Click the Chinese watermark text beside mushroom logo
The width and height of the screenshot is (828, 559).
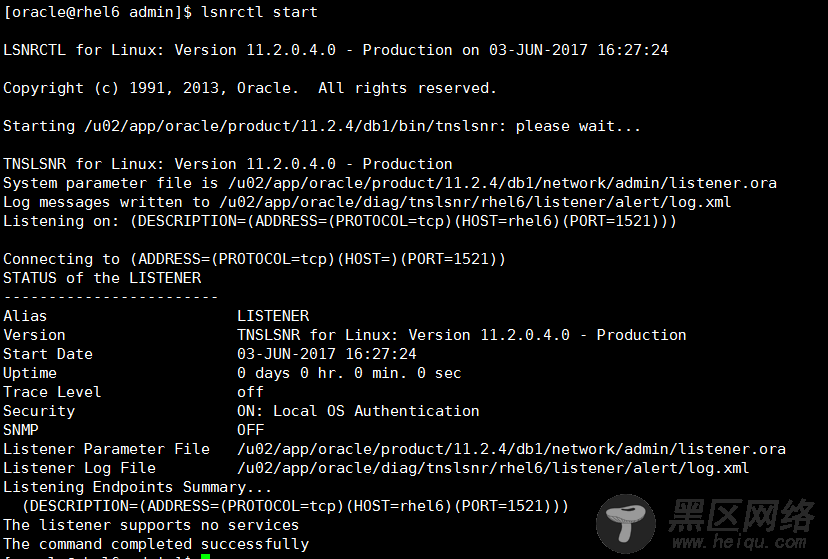[x=741, y=515]
